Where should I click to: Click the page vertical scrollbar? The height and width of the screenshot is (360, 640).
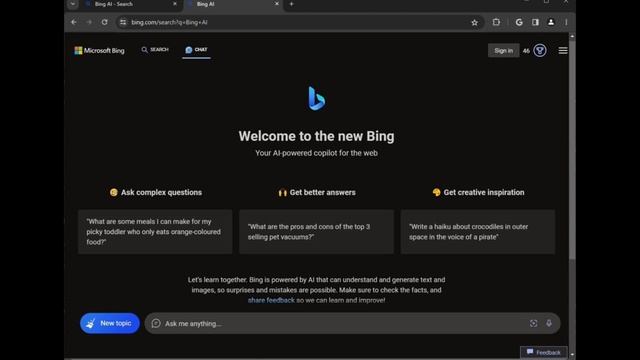coord(572,149)
